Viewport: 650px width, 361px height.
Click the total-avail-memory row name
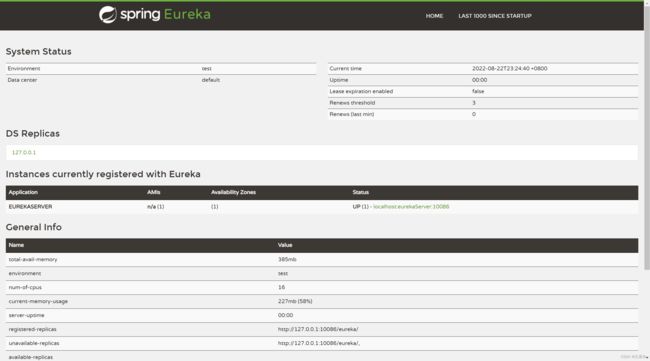[33, 259]
